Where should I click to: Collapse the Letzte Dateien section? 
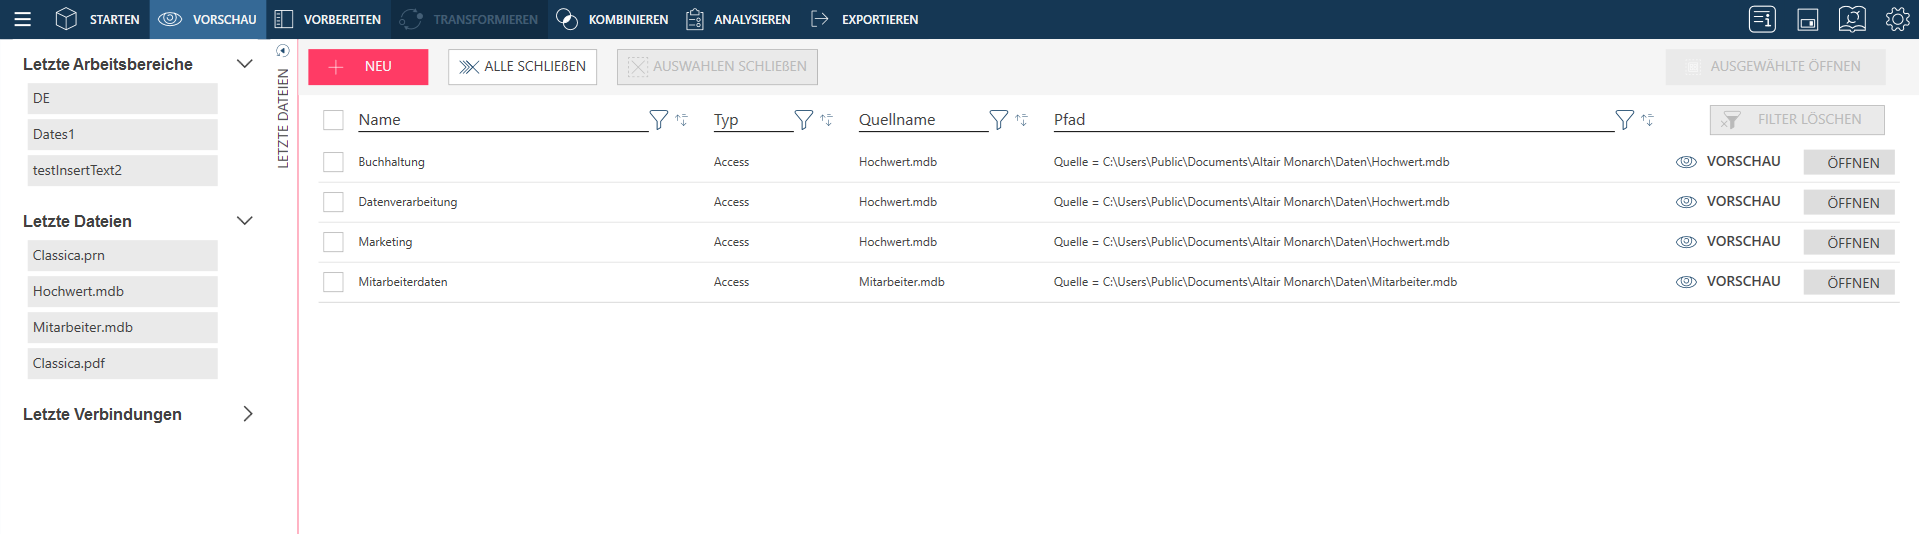click(244, 221)
